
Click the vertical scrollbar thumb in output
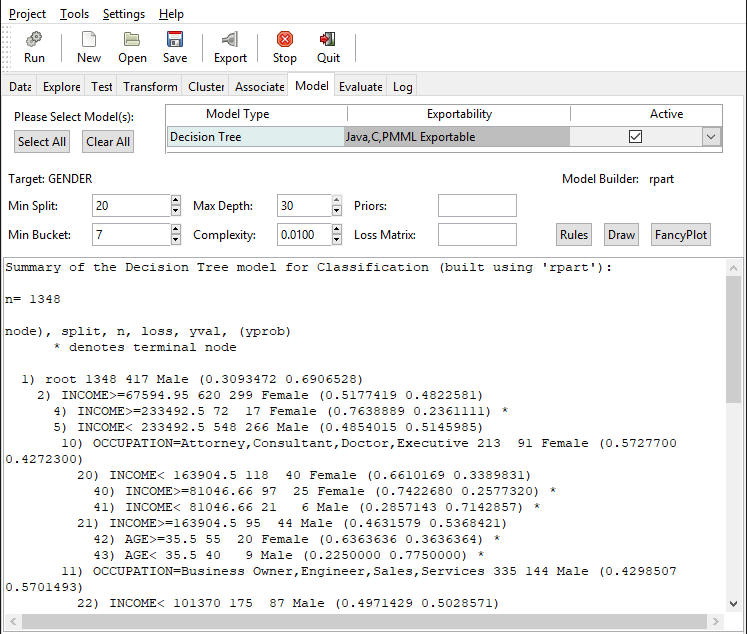(x=734, y=340)
